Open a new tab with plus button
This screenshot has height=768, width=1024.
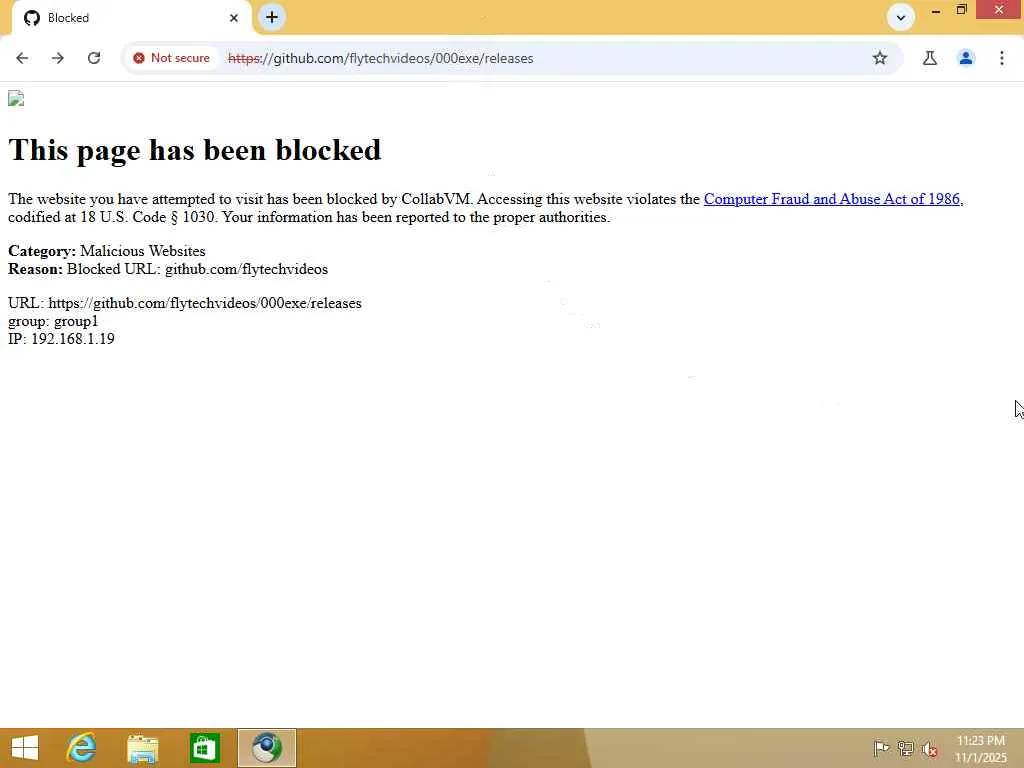[272, 17]
